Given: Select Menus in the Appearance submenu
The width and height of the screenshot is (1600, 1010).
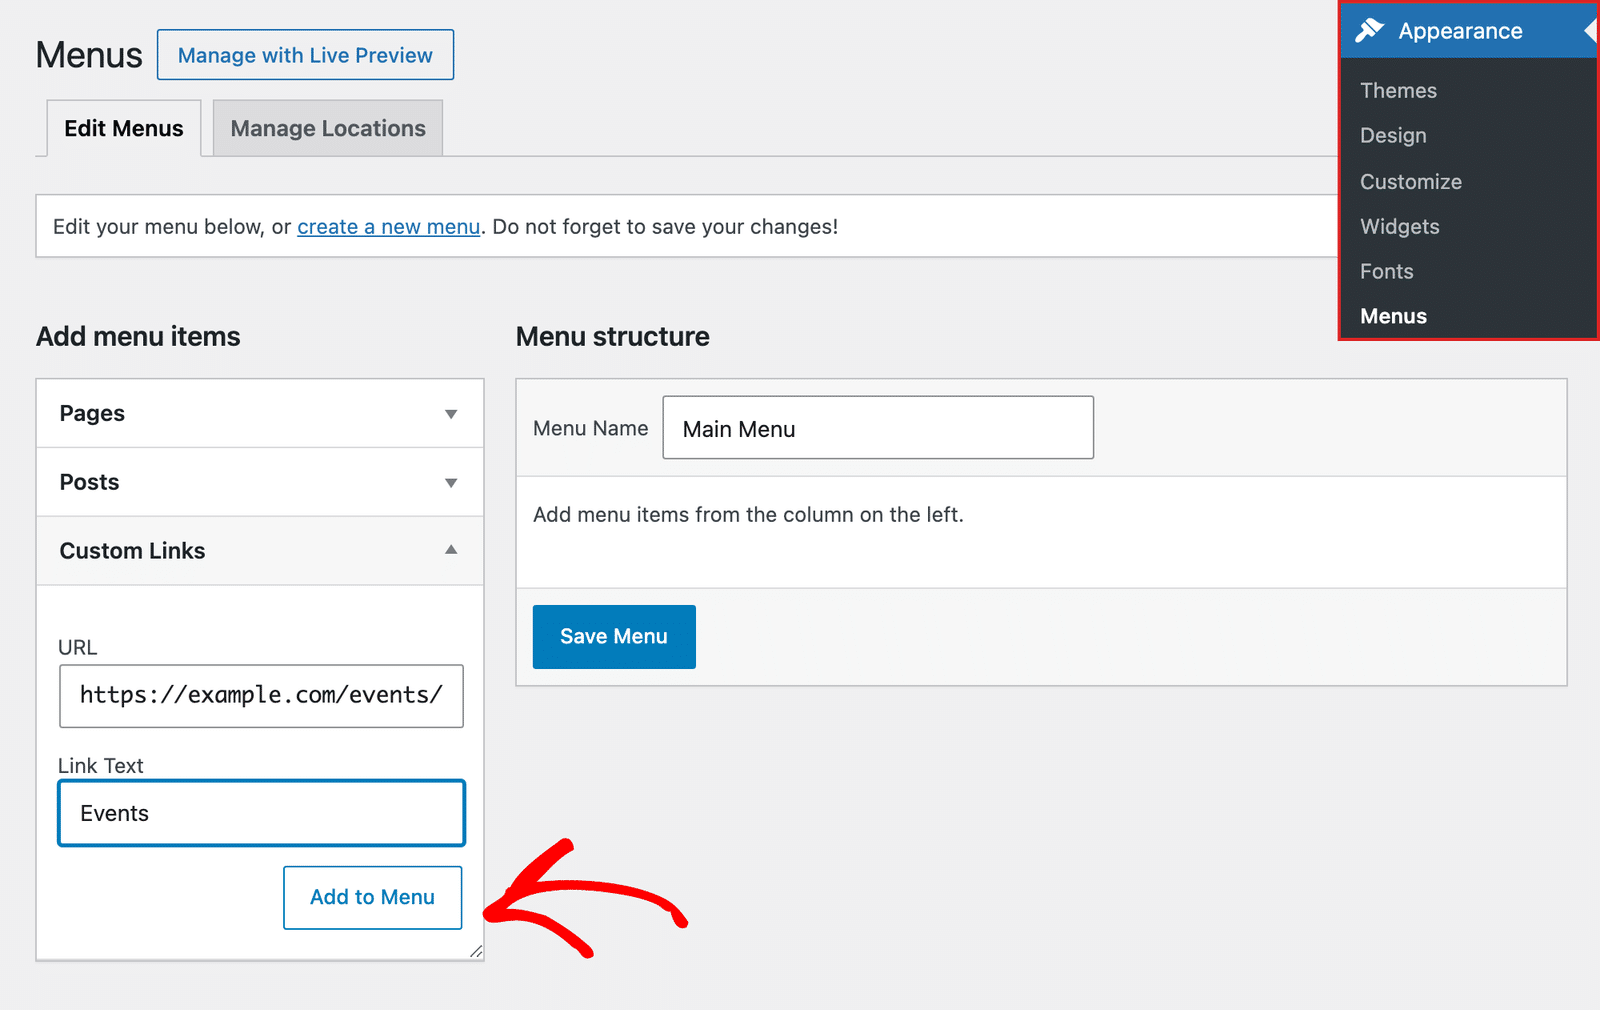Looking at the screenshot, I should point(1393,317).
